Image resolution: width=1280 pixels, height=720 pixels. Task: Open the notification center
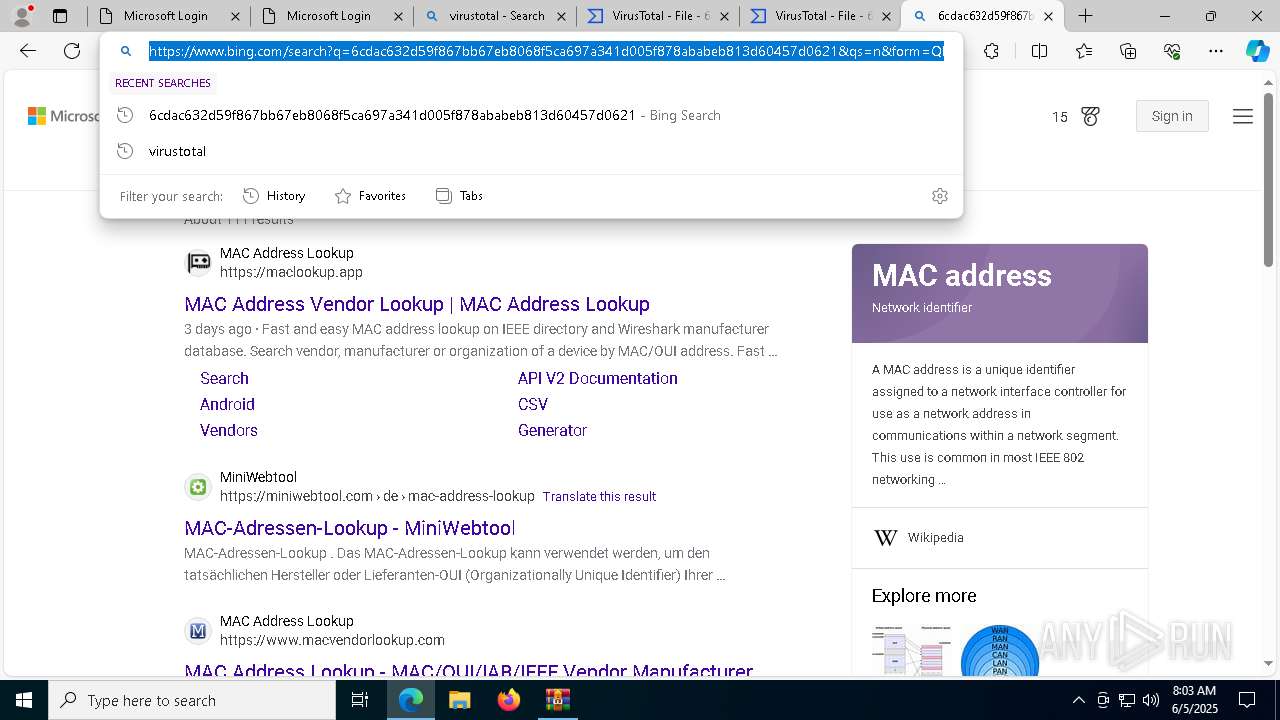click(1247, 700)
